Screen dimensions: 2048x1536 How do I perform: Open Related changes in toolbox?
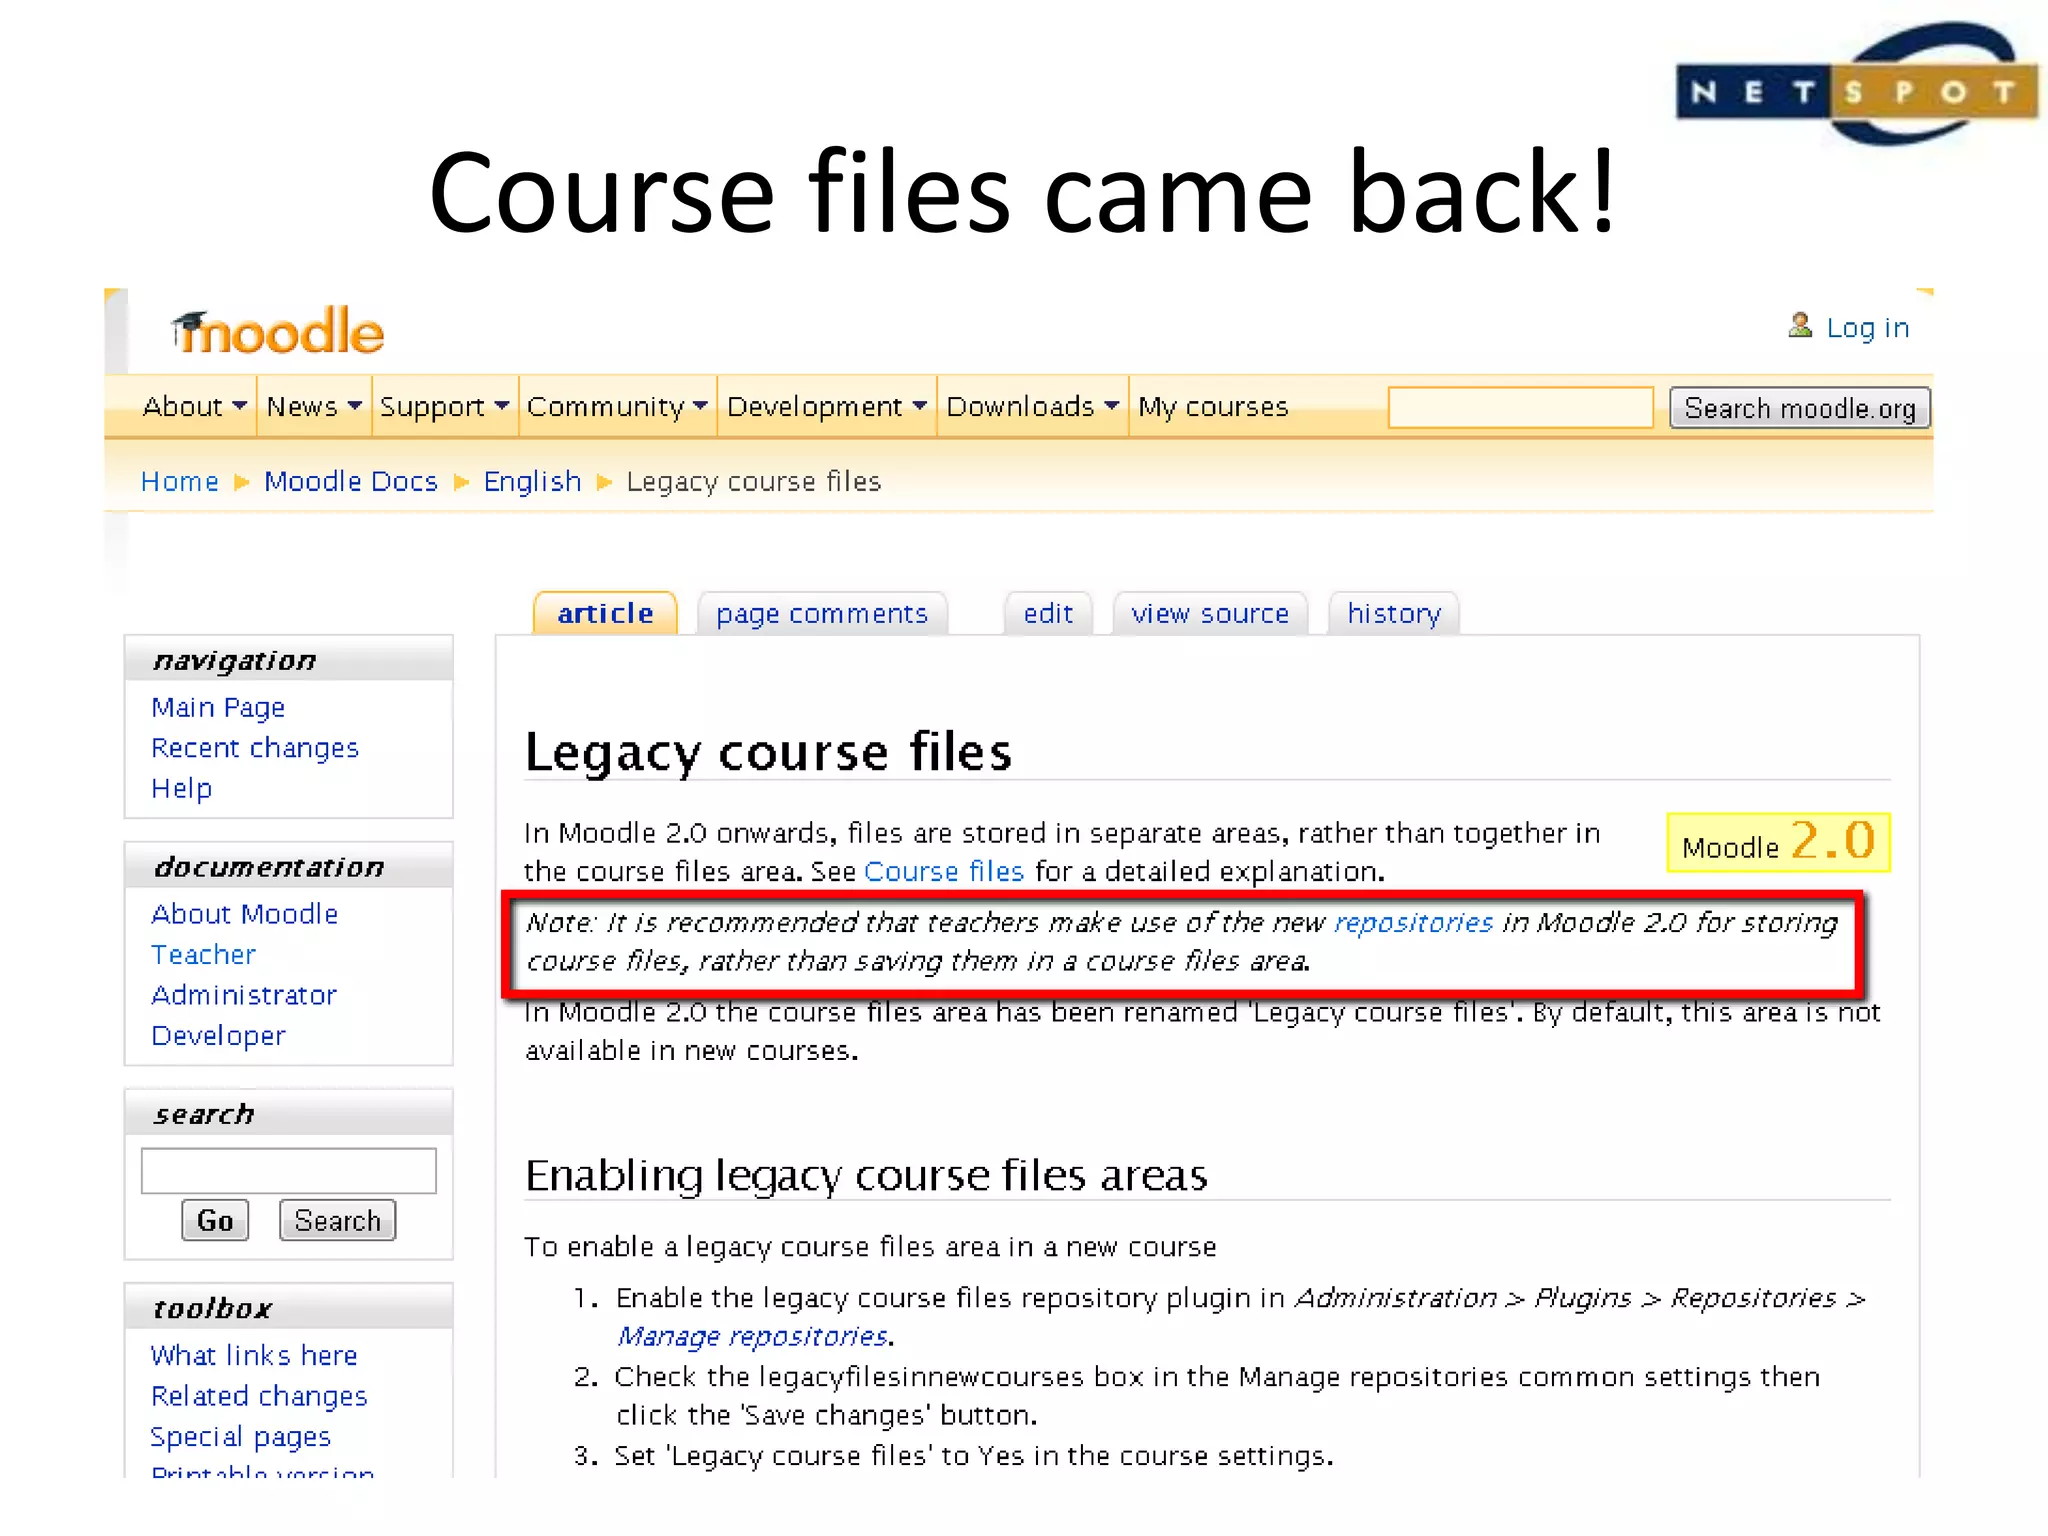click(x=259, y=1395)
